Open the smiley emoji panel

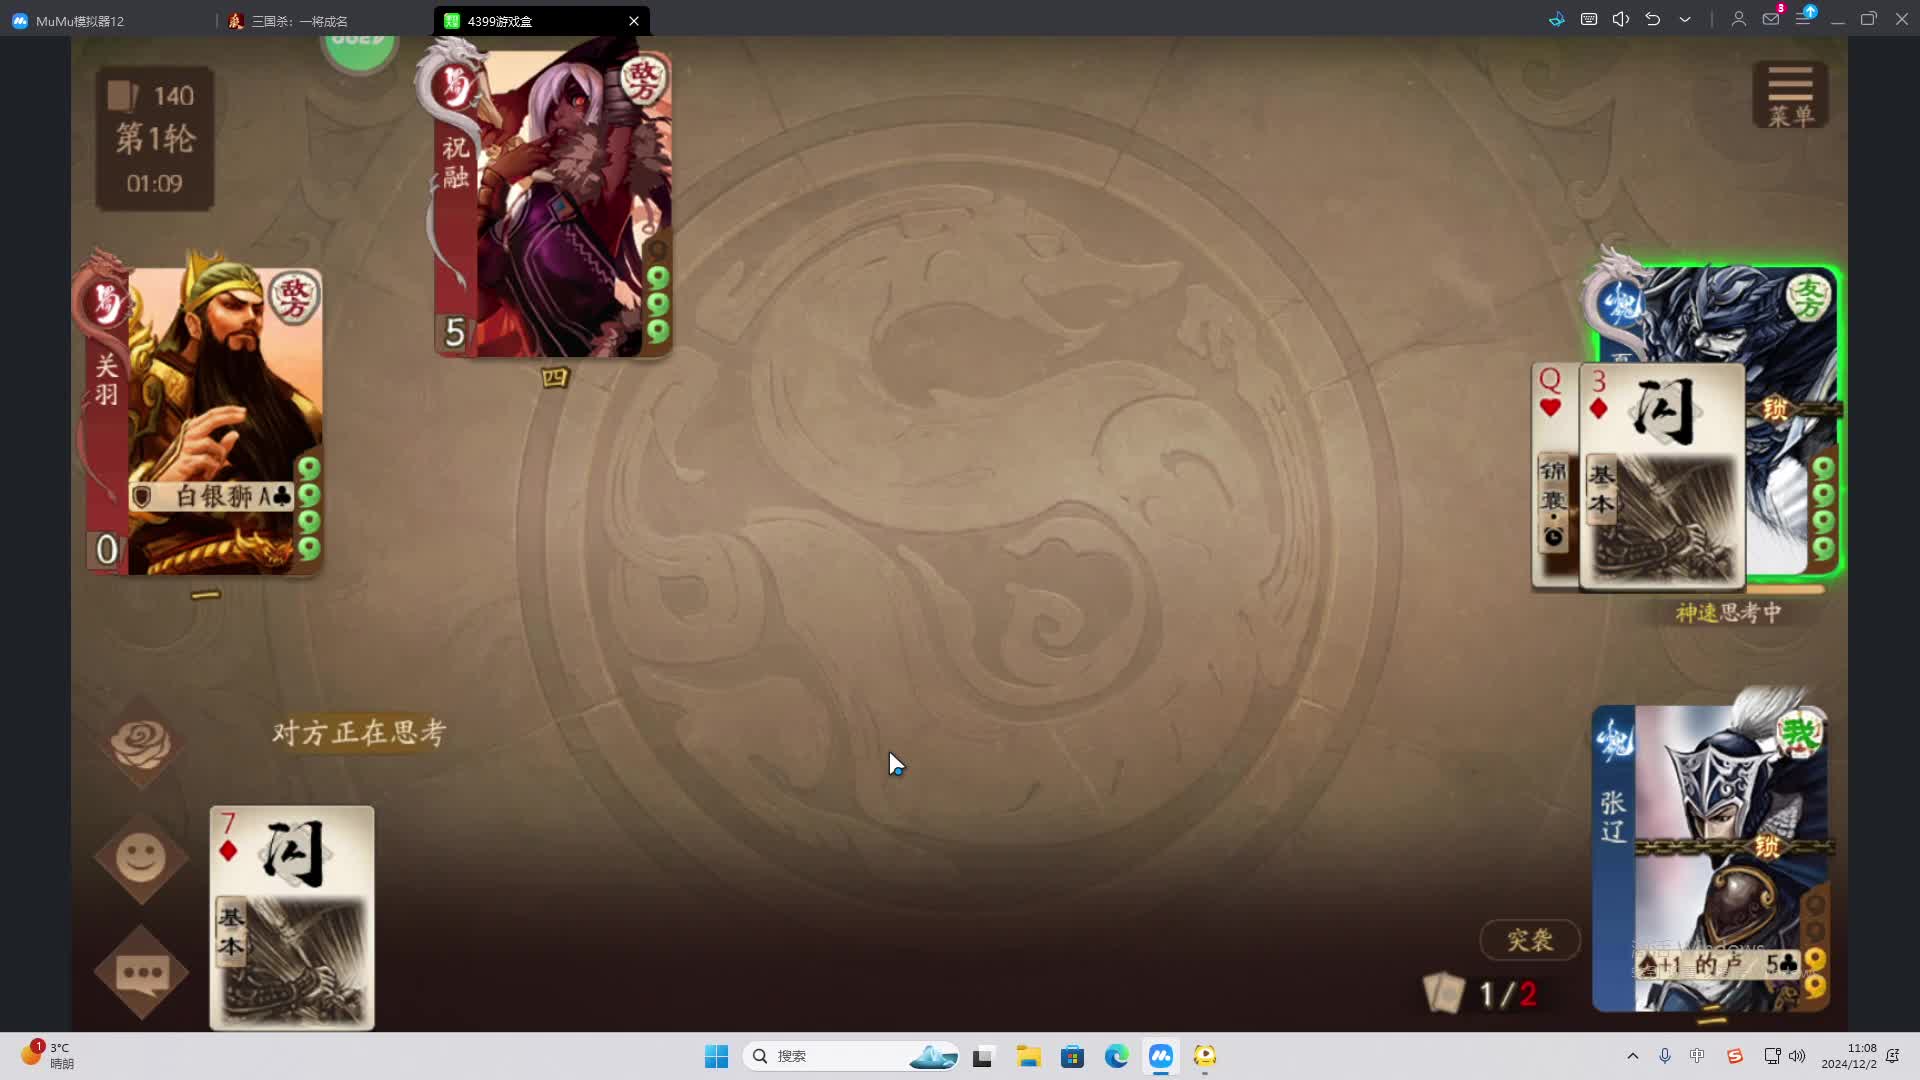tap(141, 858)
